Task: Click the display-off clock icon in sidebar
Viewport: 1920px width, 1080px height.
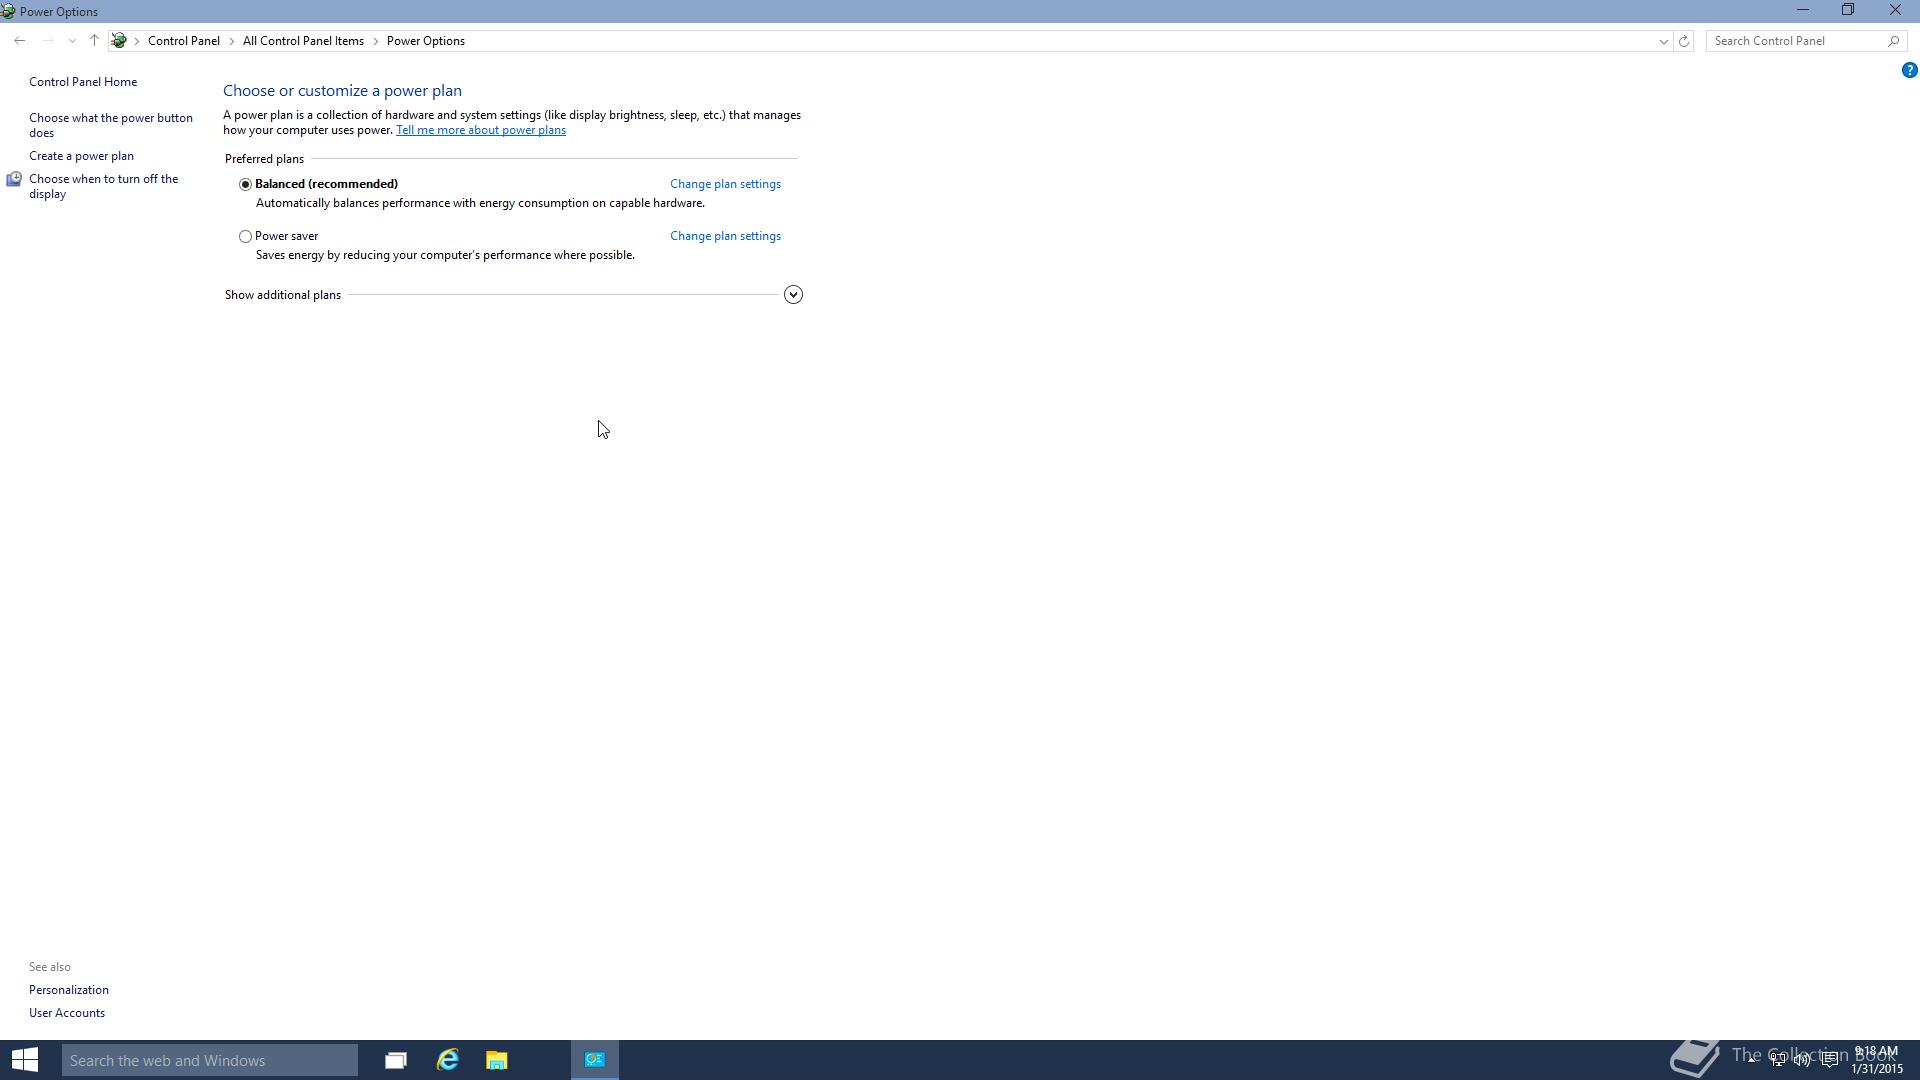Action: [x=14, y=179]
